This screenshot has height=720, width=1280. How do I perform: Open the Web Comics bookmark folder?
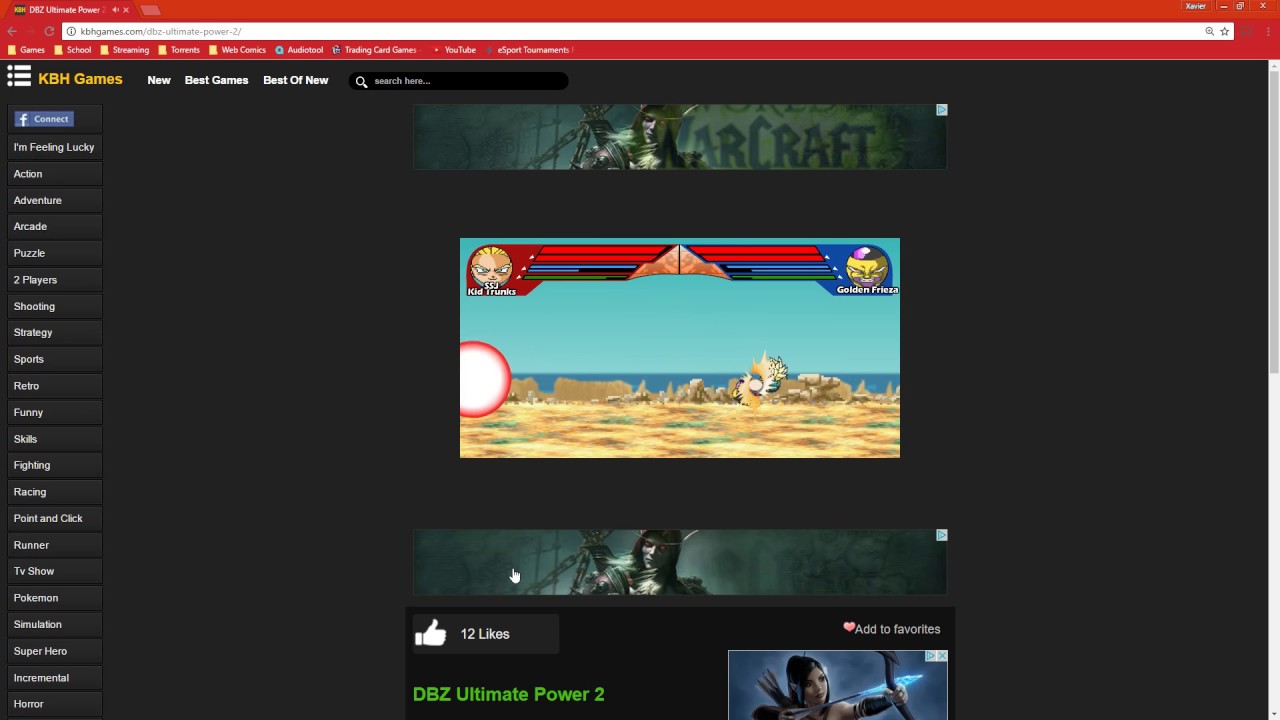point(237,50)
